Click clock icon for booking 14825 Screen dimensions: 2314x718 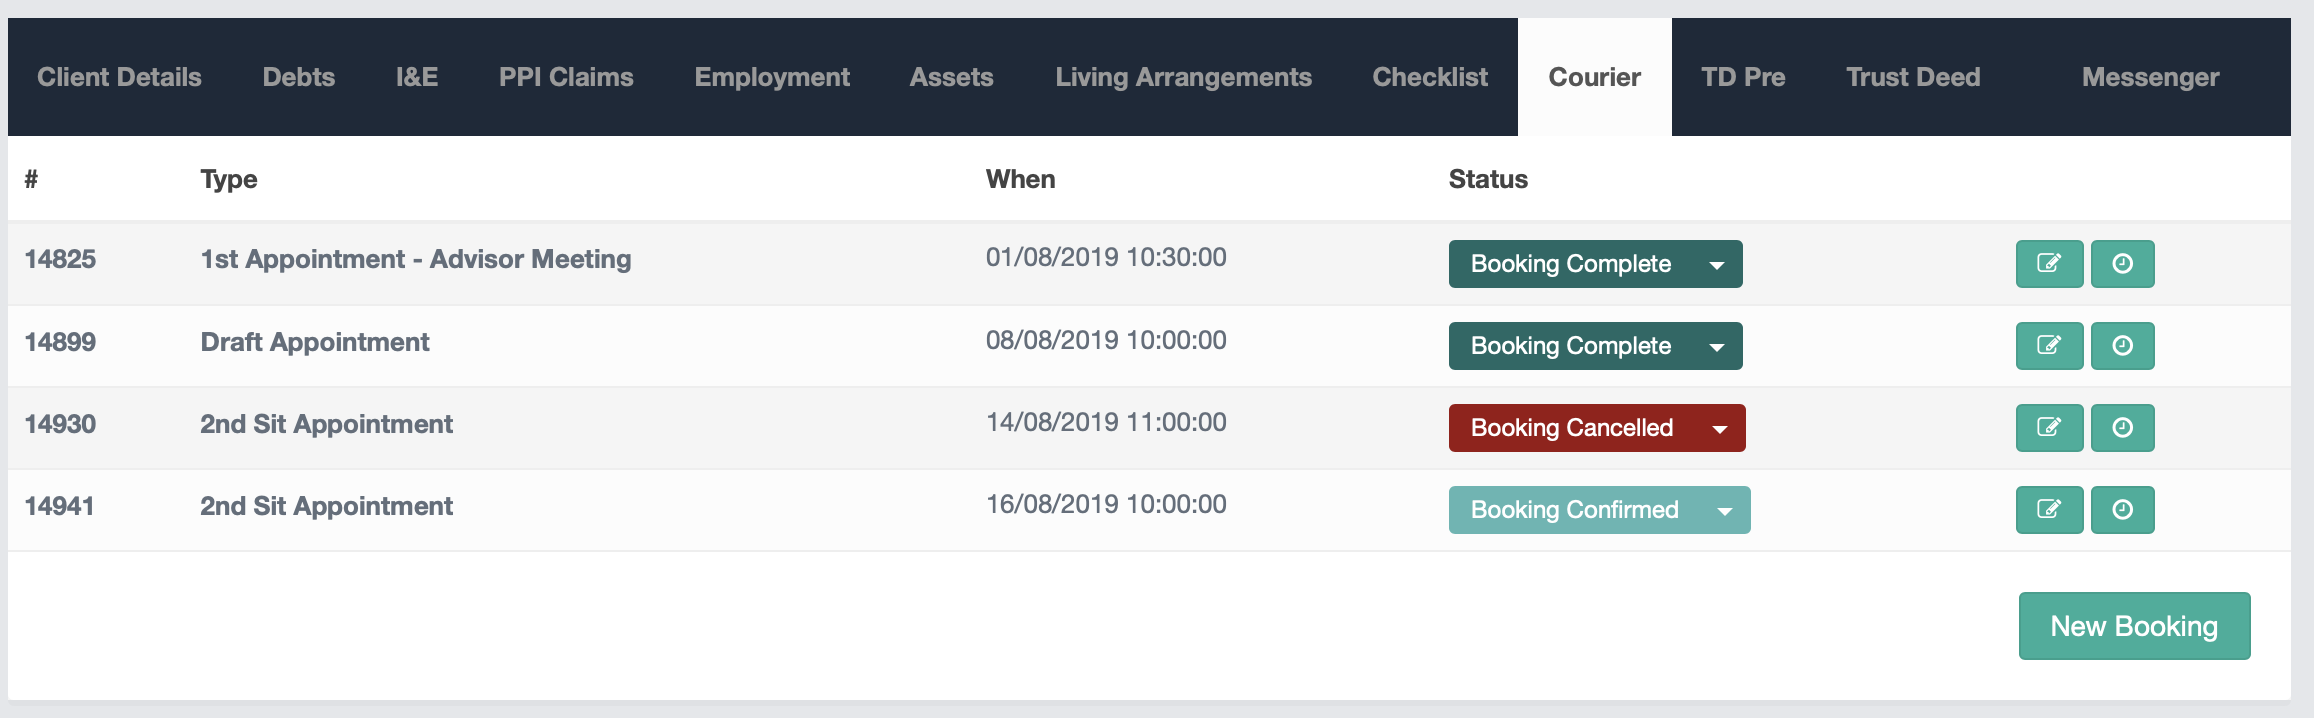pos(2122,264)
